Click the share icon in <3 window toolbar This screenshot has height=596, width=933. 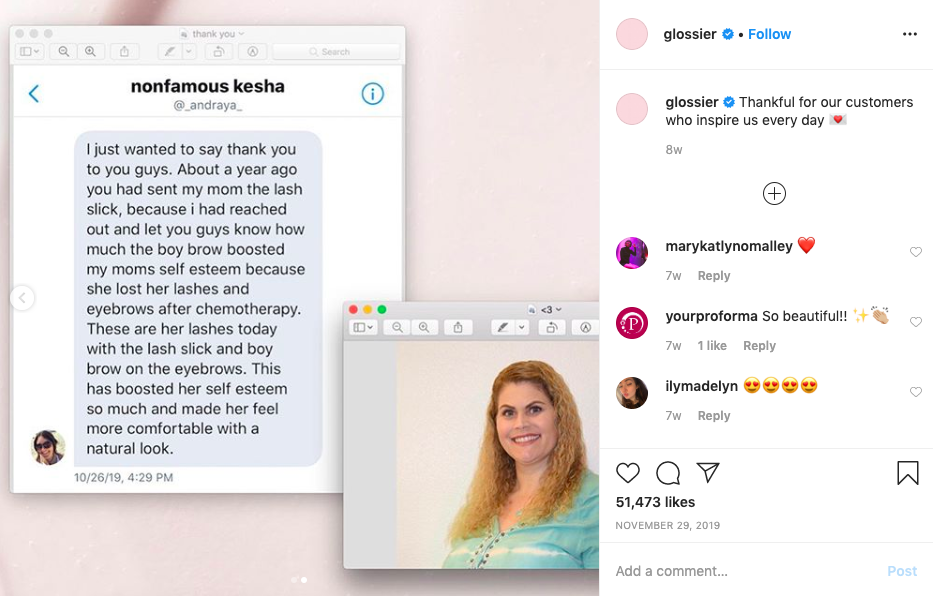(x=458, y=327)
